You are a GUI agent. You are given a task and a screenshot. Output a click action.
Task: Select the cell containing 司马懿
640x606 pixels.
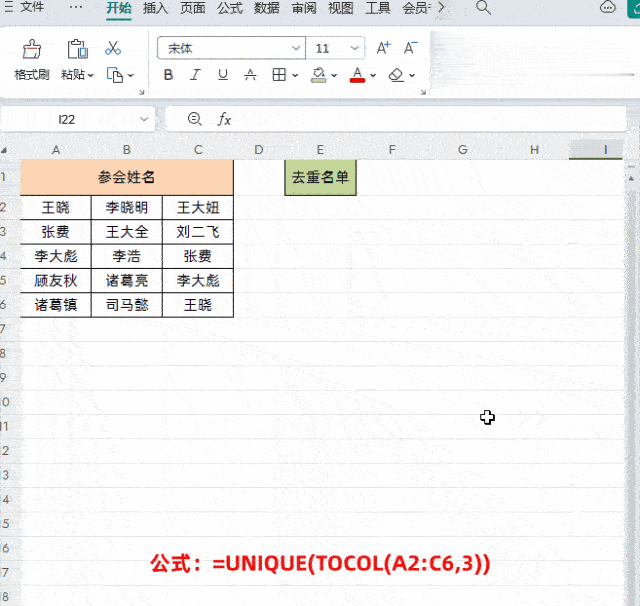pyautogui.click(x=127, y=305)
